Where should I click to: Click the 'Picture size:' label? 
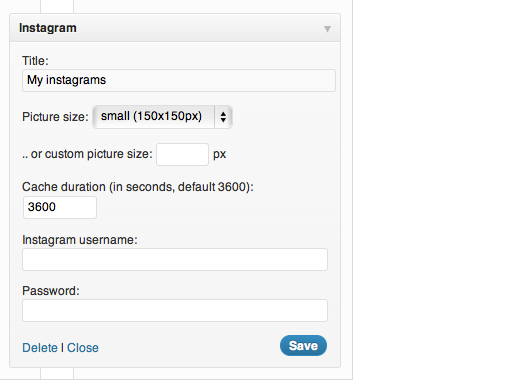55,117
